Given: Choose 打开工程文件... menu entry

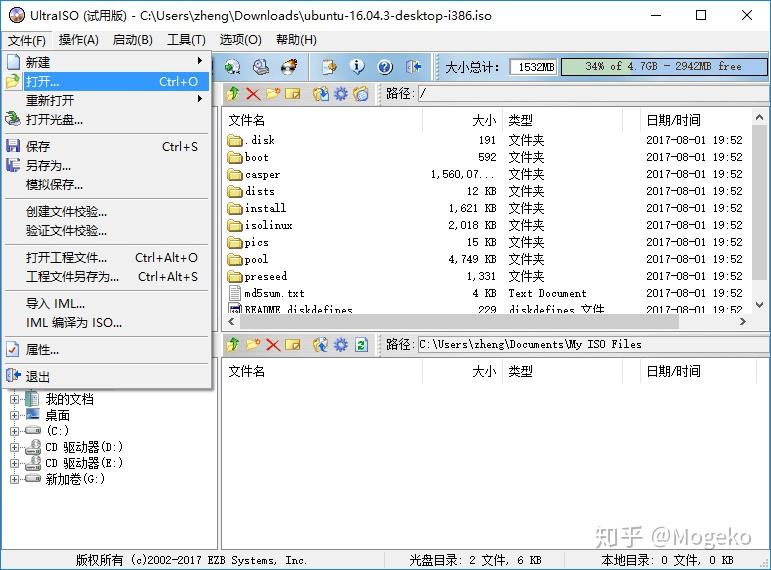Looking at the screenshot, I should click(x=107, y=258).
